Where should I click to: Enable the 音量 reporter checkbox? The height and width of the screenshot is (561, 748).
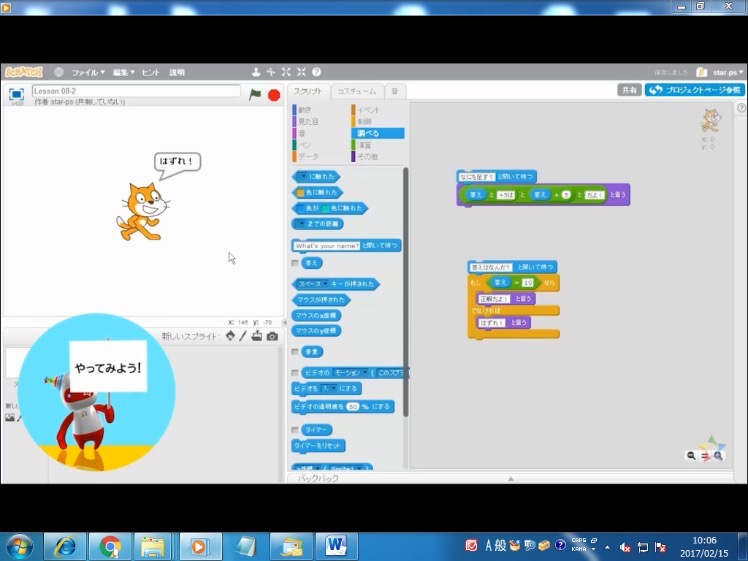coord(295,352)
